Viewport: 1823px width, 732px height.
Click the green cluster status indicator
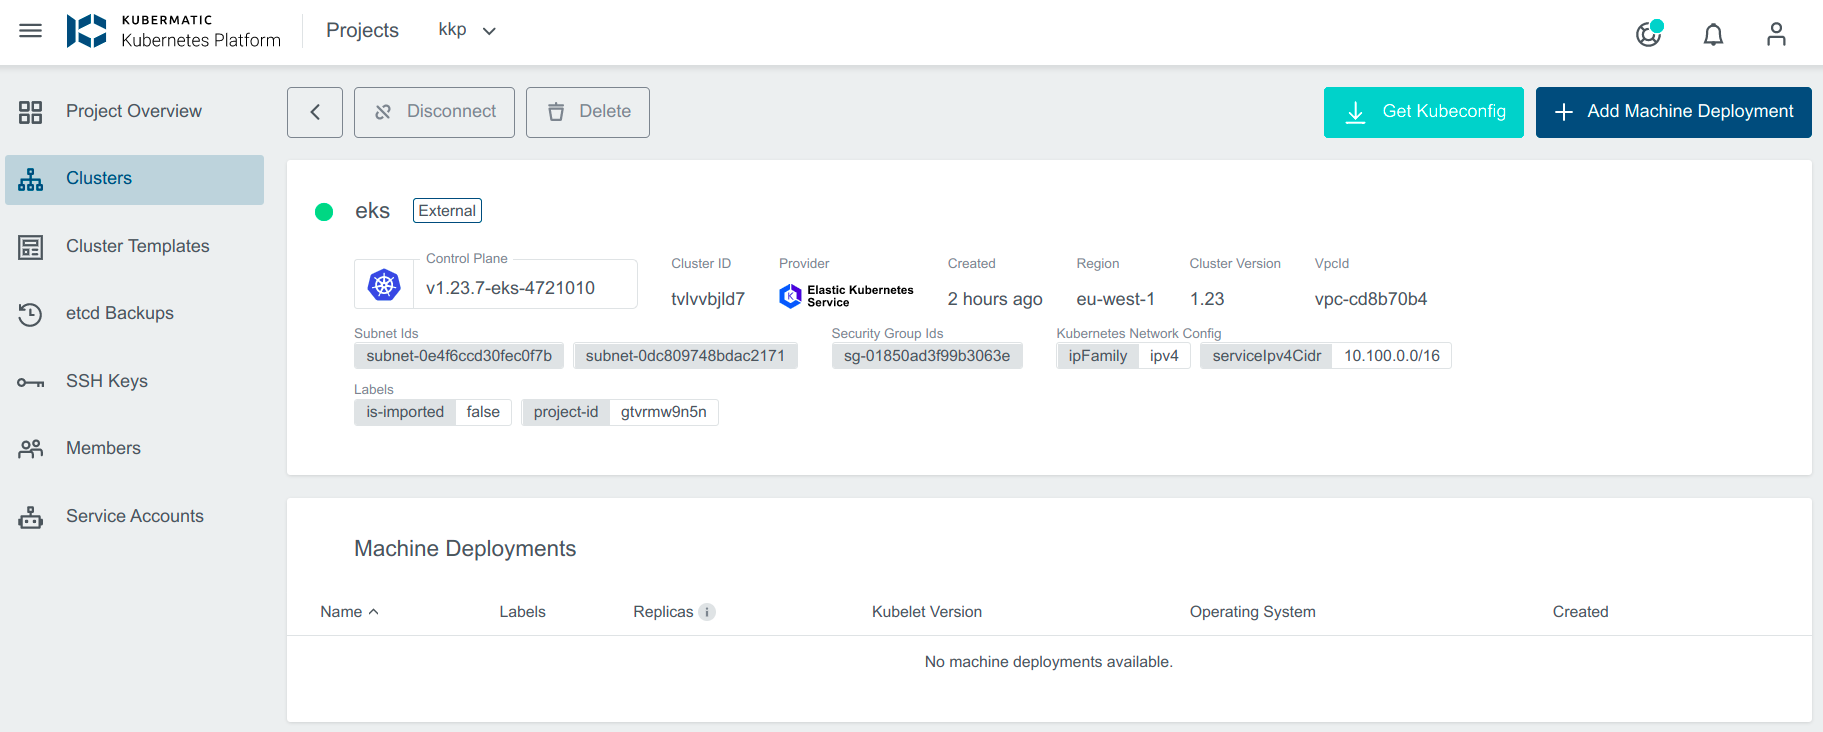coord(324,212)
